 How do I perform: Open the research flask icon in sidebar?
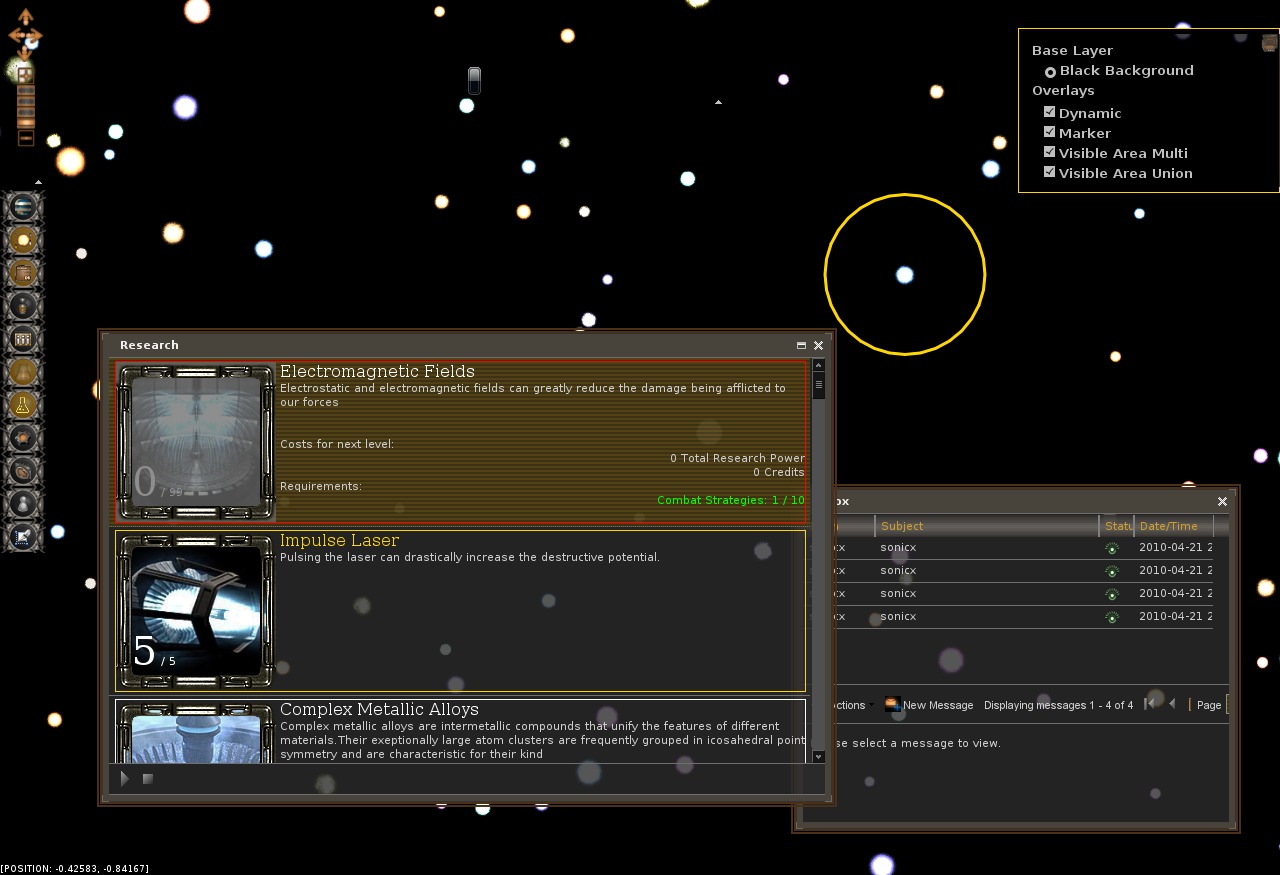pos(23,405)
